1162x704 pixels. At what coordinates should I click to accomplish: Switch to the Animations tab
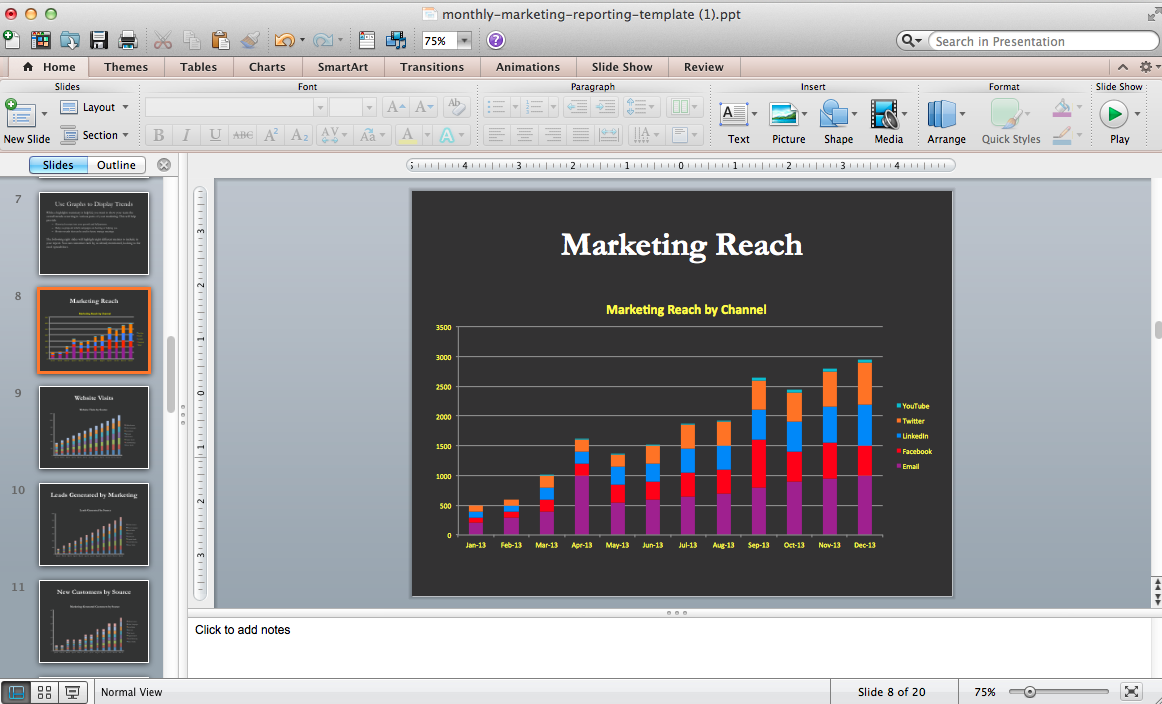click(528, 67)
